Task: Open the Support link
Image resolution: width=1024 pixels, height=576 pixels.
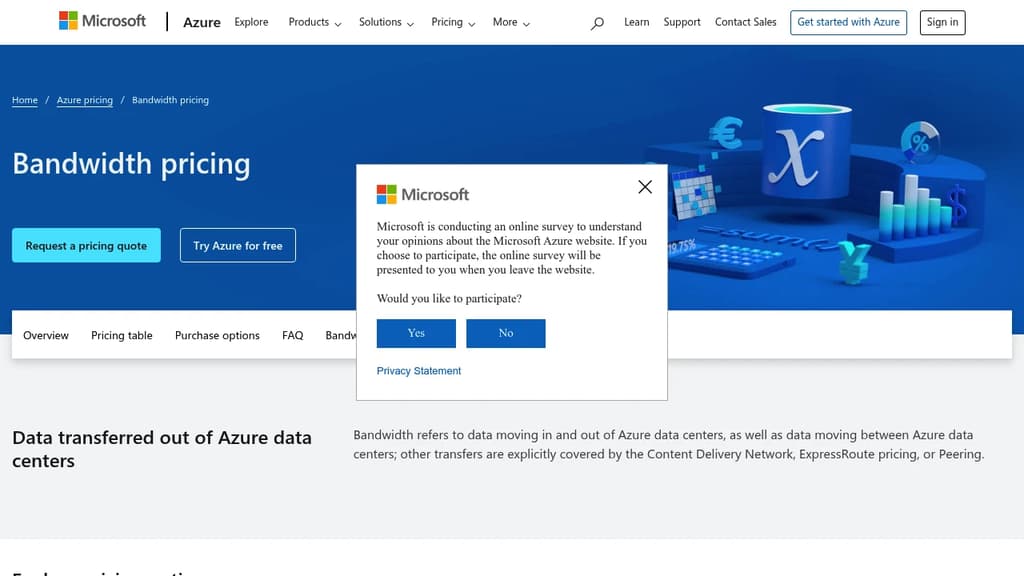Action: 682,22
